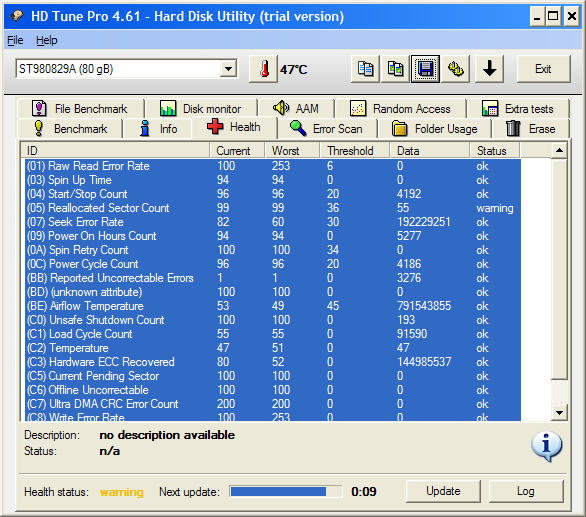Screen dimensions: 586x517
Task: Click the scrollbar up arrow
Action: pyautogui.click(x=559, y=151)
